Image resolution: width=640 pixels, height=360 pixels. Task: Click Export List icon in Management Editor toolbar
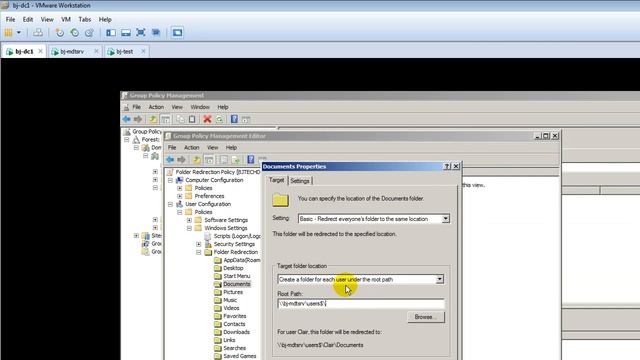[236, 160]
